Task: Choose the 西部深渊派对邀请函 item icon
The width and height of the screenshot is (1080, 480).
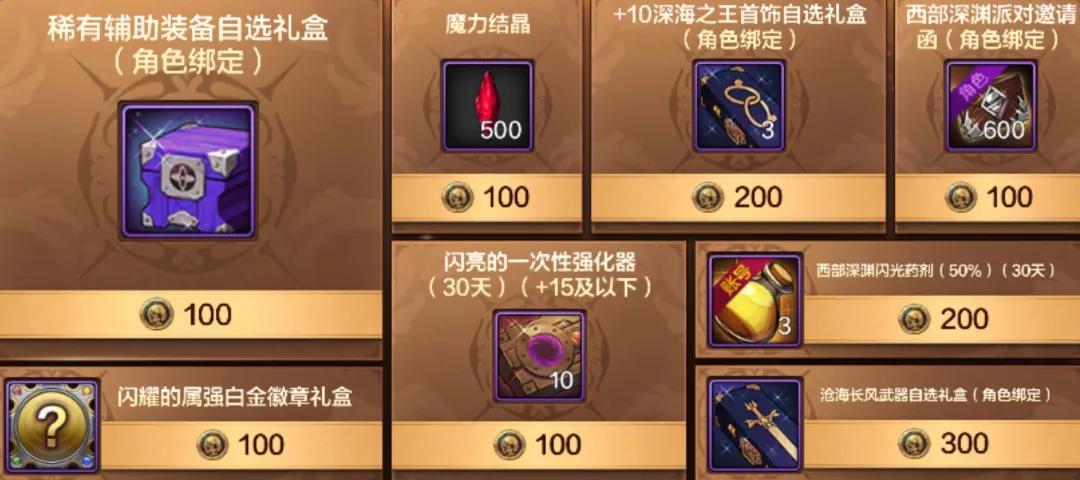Action: (x=990, y=106)
